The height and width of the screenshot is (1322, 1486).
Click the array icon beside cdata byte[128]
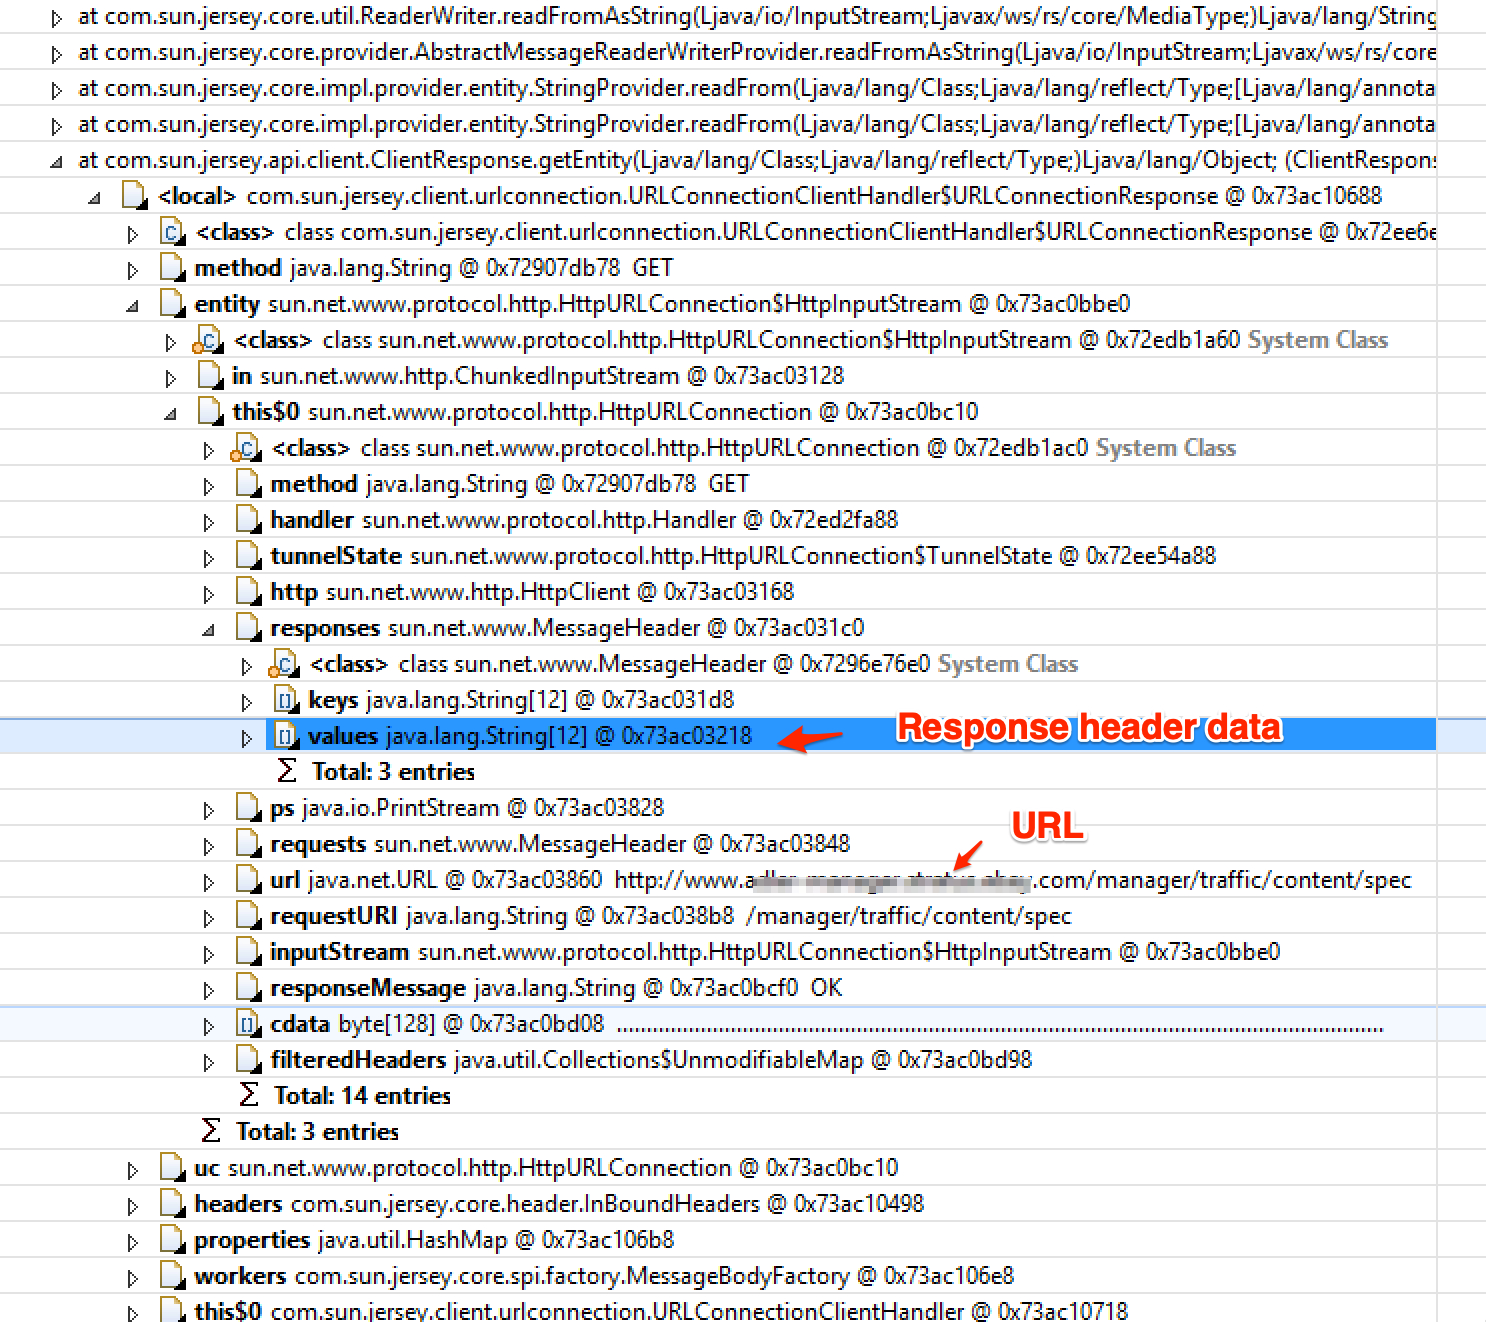(x=246, y=1023)
